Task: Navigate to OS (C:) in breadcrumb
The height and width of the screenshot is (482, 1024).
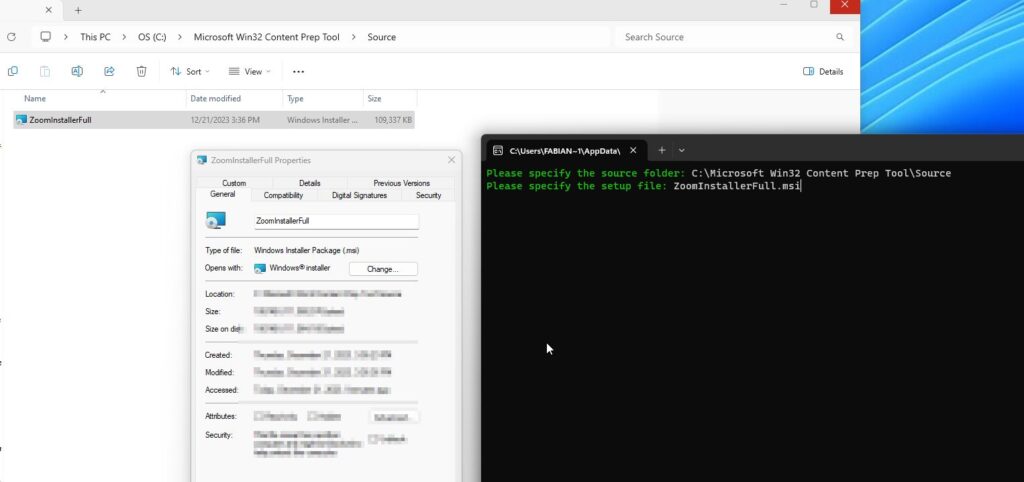Action: [x=152, y=37]
